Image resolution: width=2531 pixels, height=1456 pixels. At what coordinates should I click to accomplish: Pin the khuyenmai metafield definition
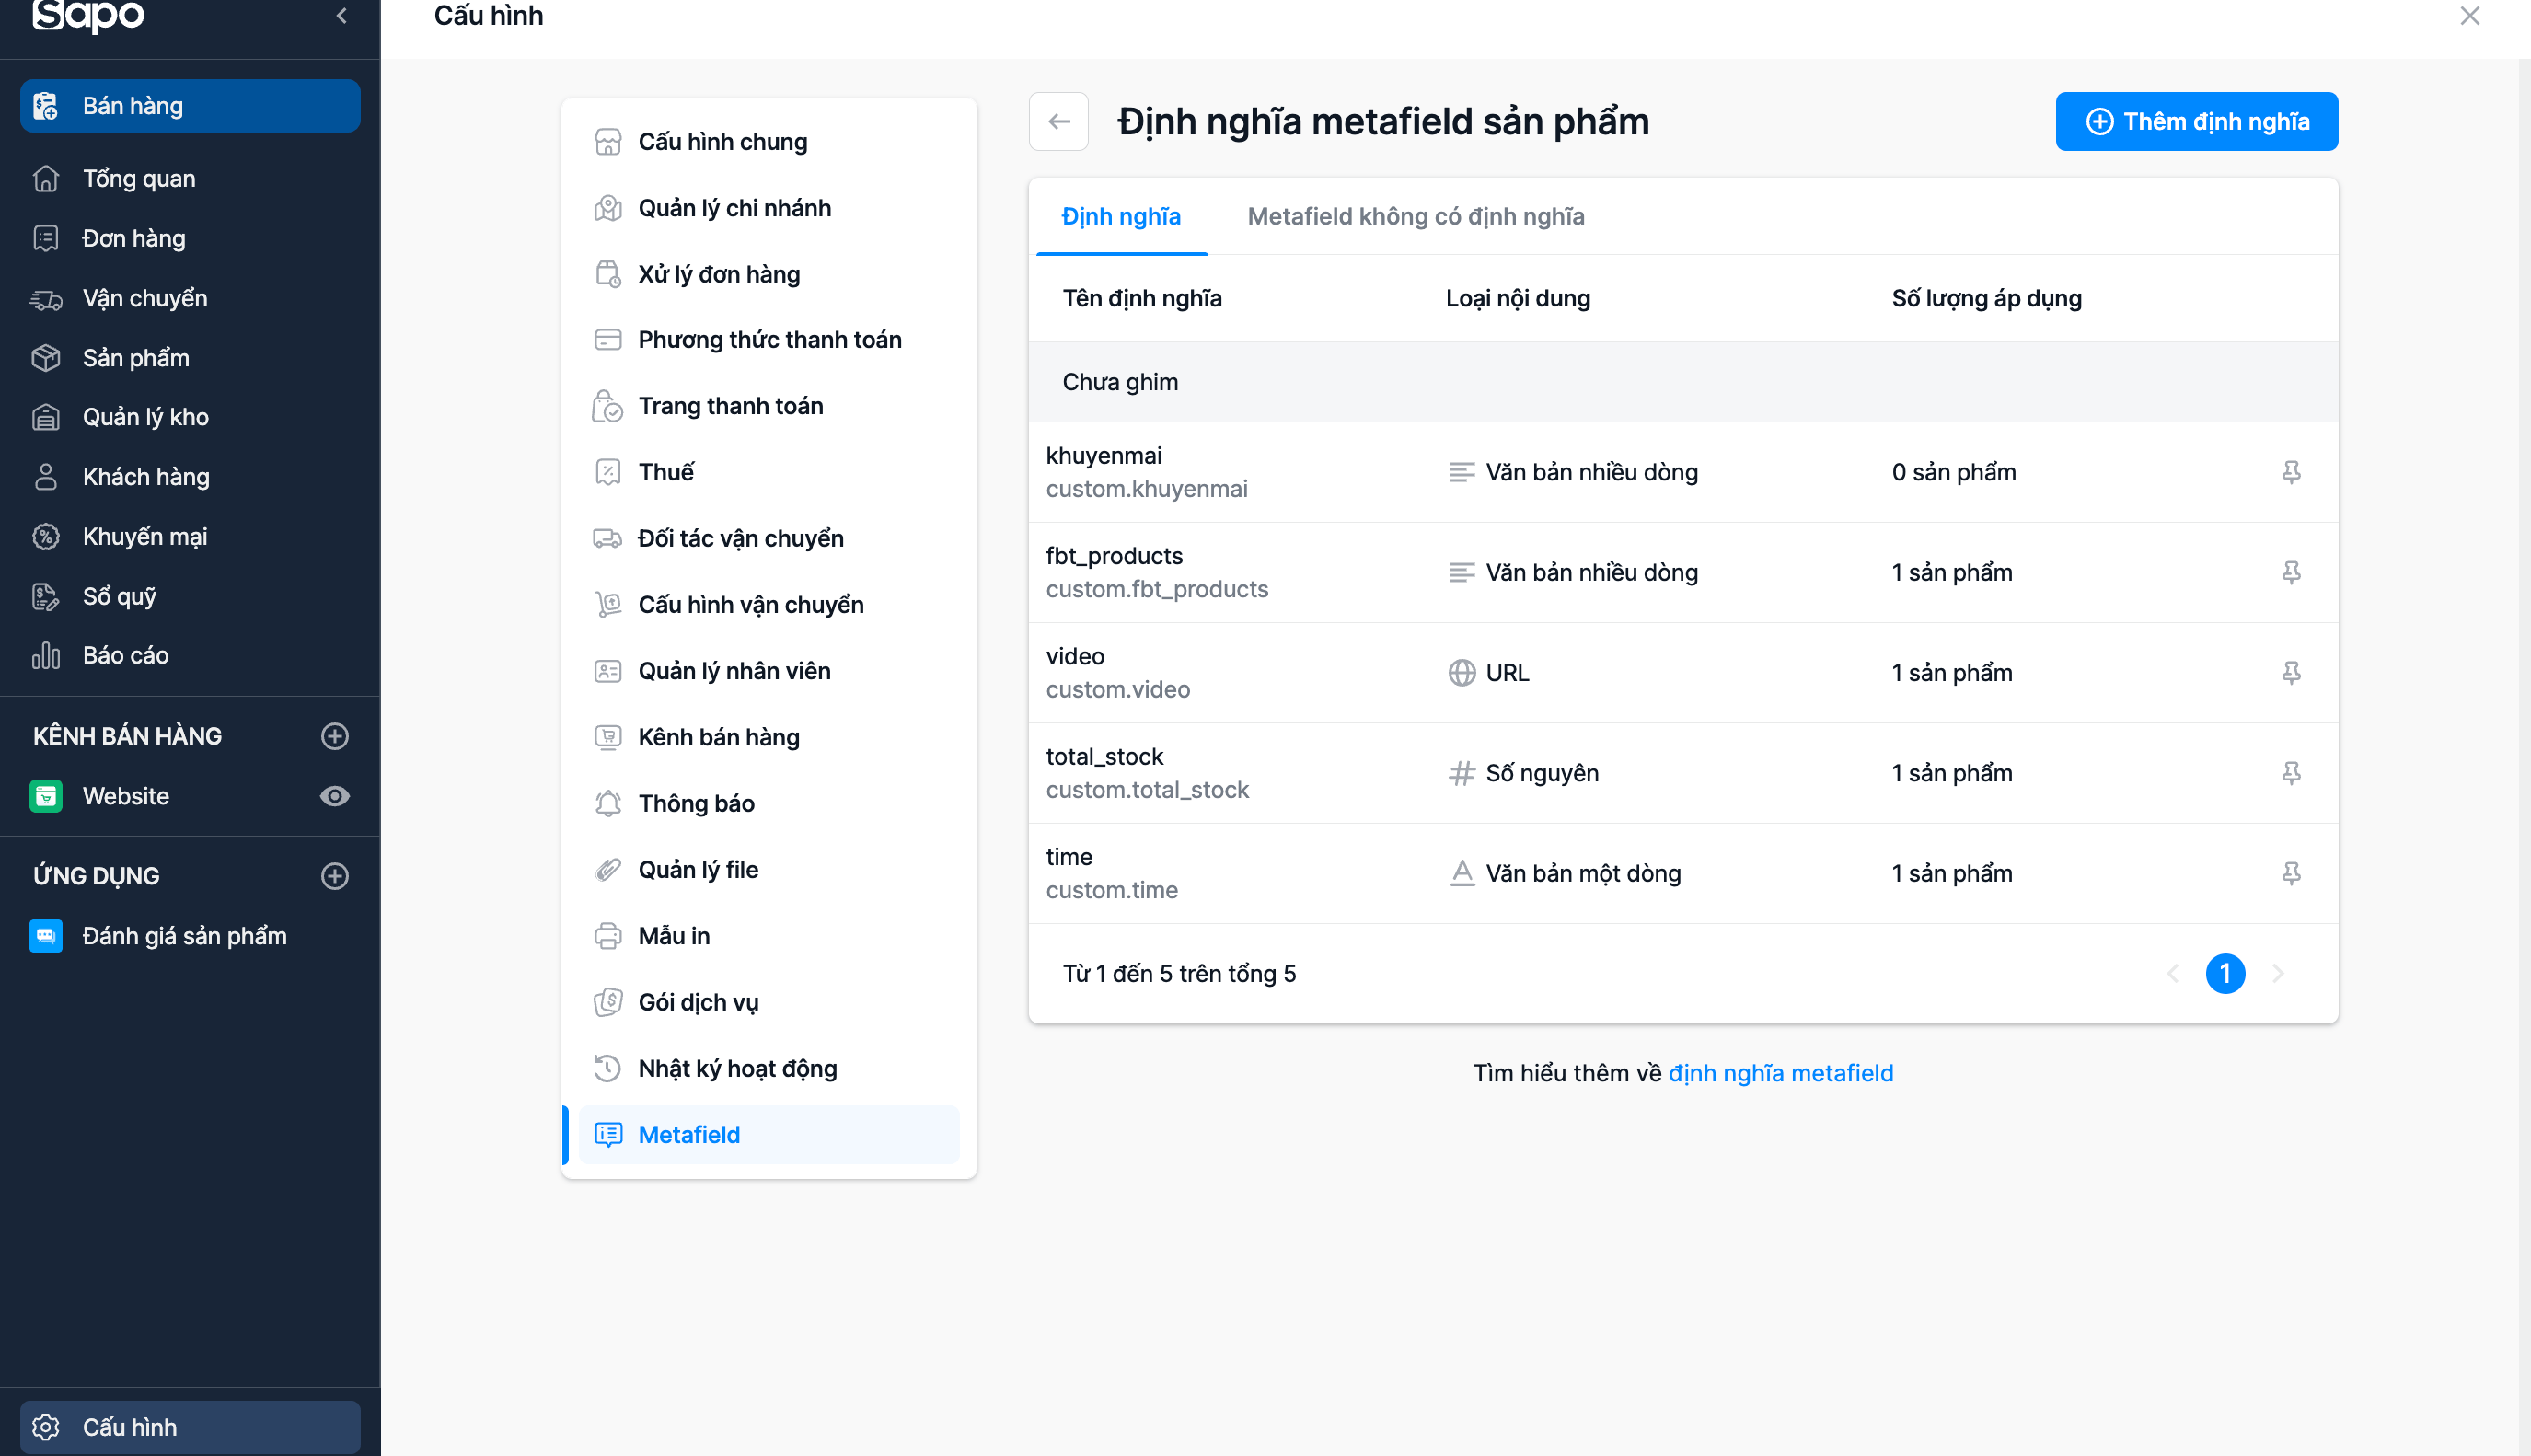point(2291,472)
